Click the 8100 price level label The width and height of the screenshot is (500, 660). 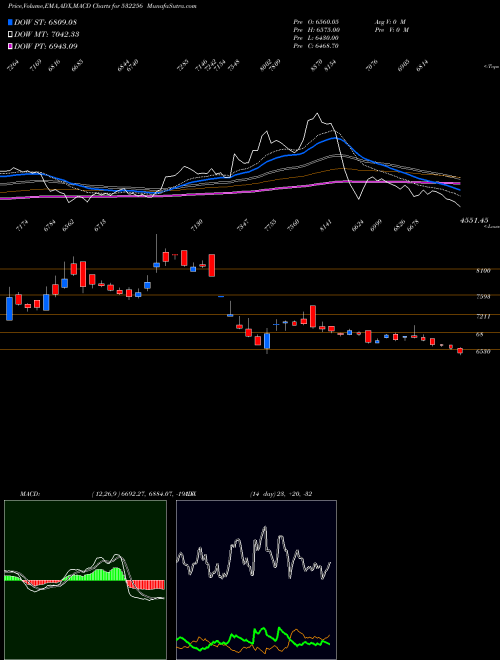coord(483,271)
